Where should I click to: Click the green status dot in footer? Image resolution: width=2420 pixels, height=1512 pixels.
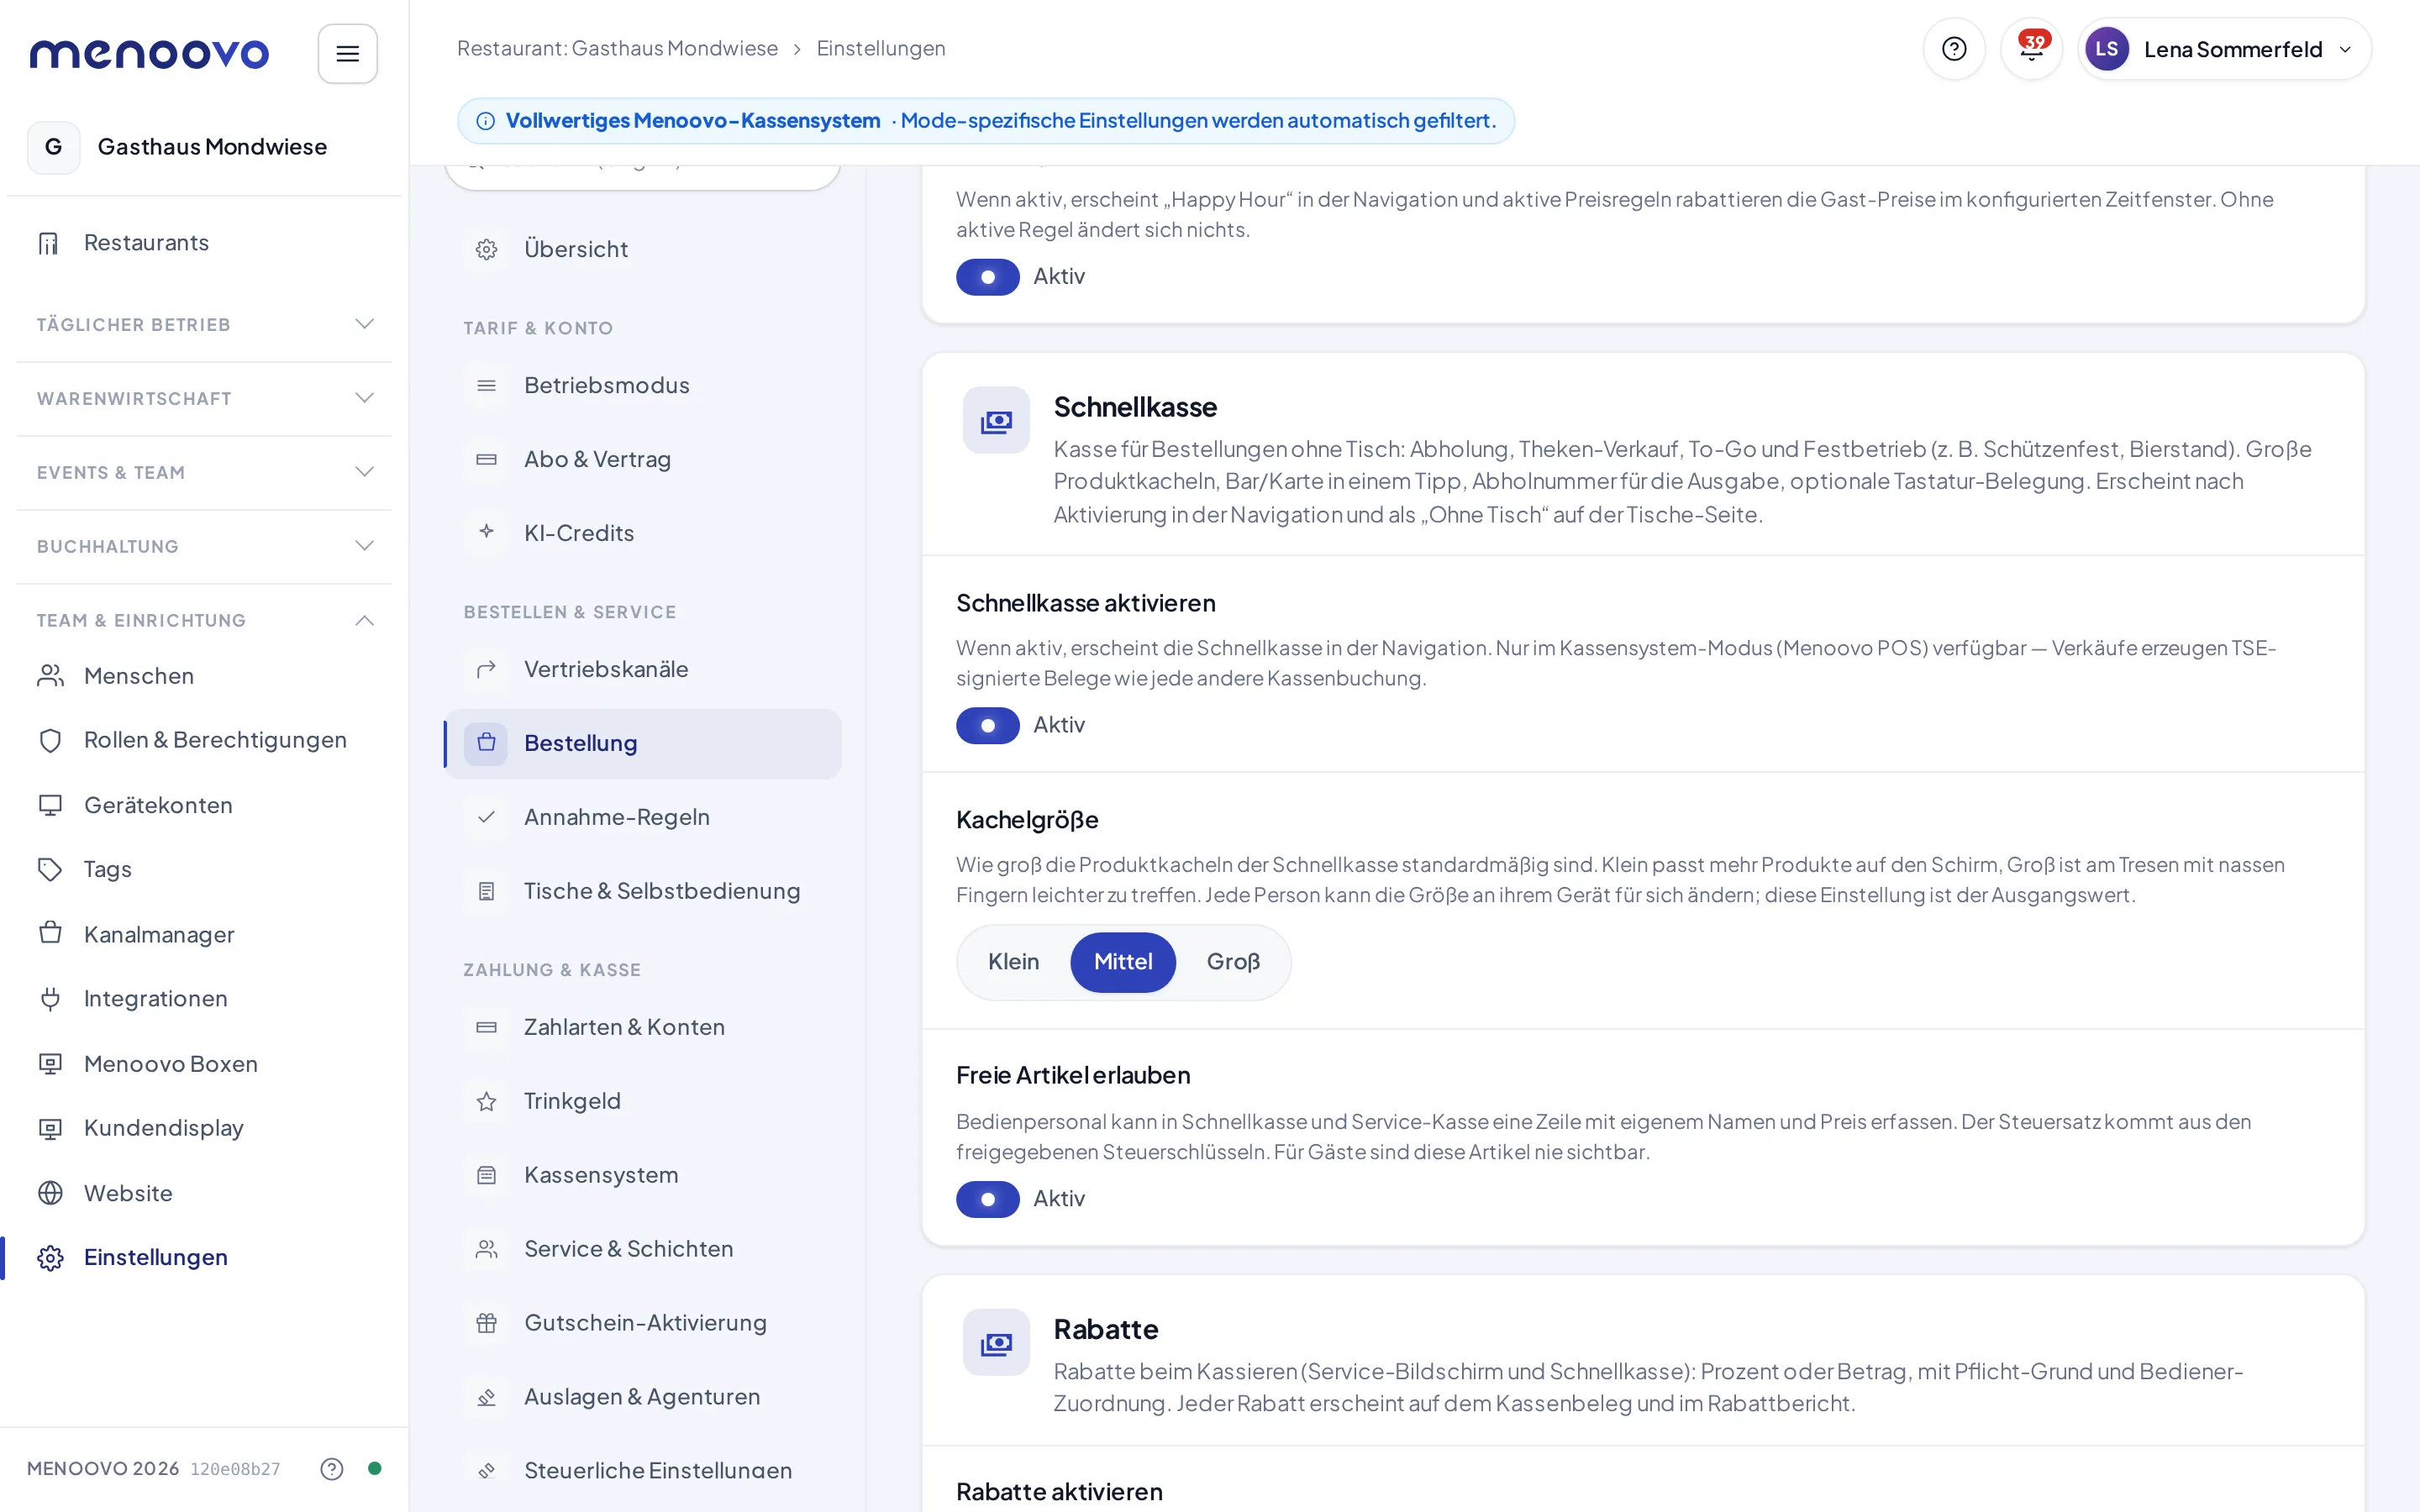[374, 1468]
